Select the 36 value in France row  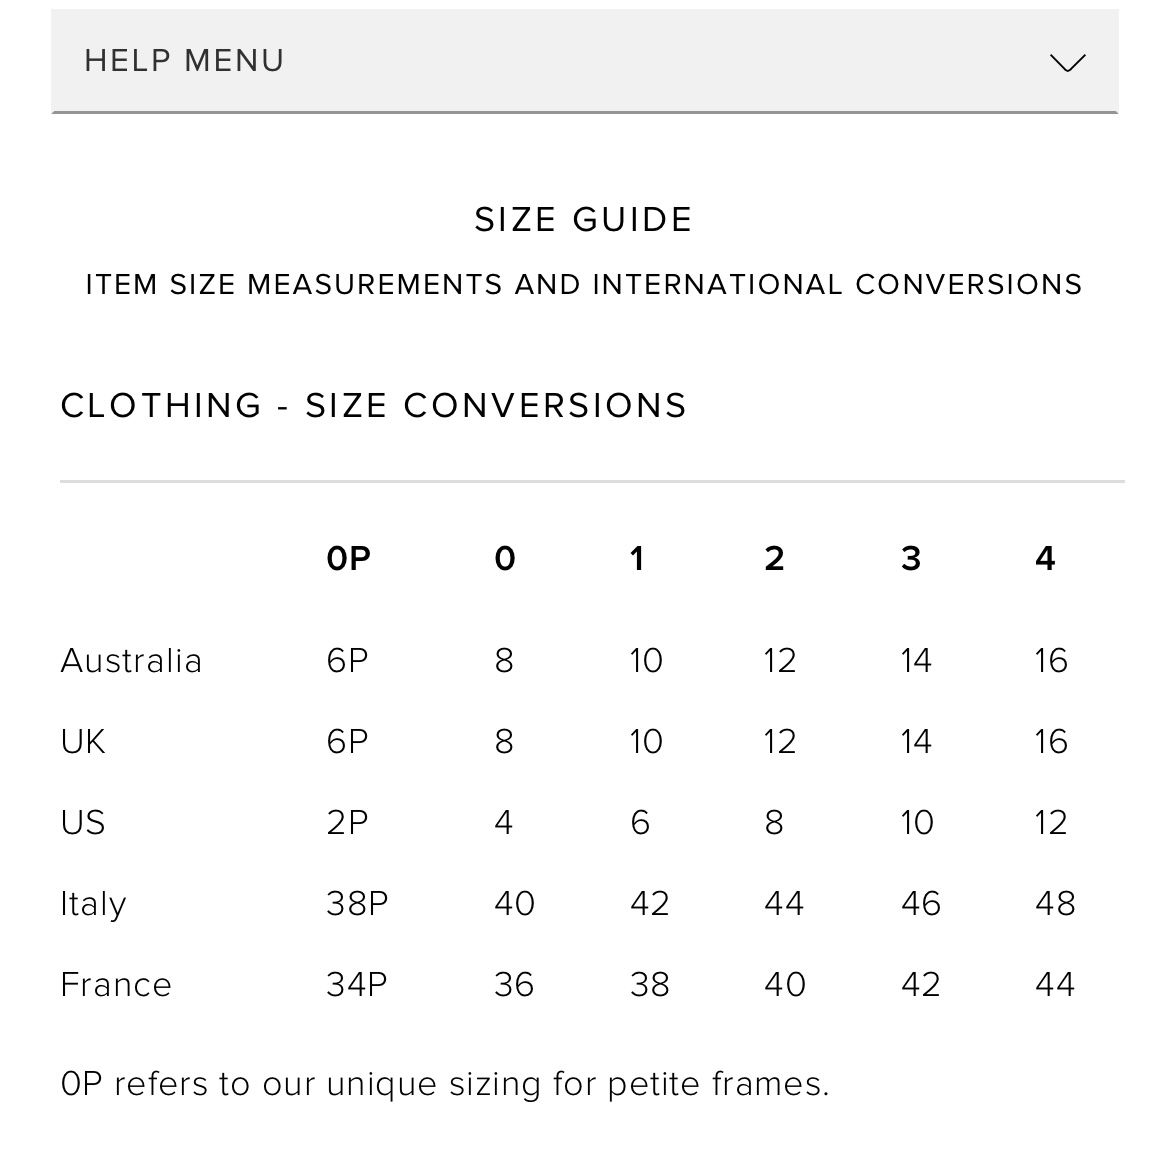tap(514, 985)
